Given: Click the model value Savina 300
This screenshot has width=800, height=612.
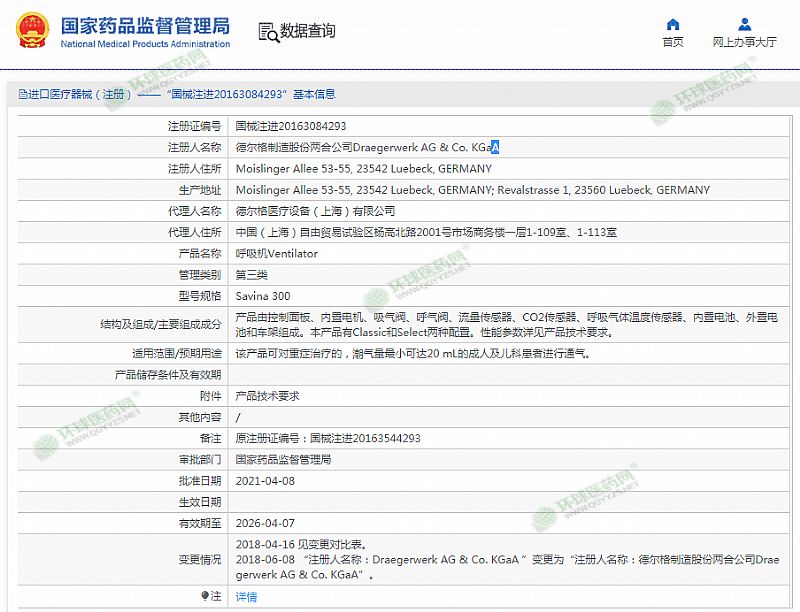Looking at the screenshot, I should click(262, 296).
